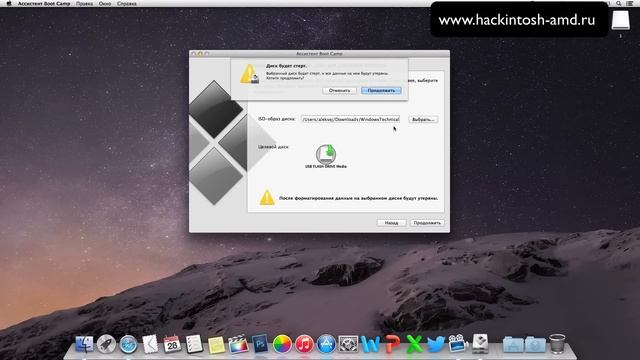This screenshot has width=640, height=360.
Task: Open iTunes music note icon
Action: coord(304,344)
